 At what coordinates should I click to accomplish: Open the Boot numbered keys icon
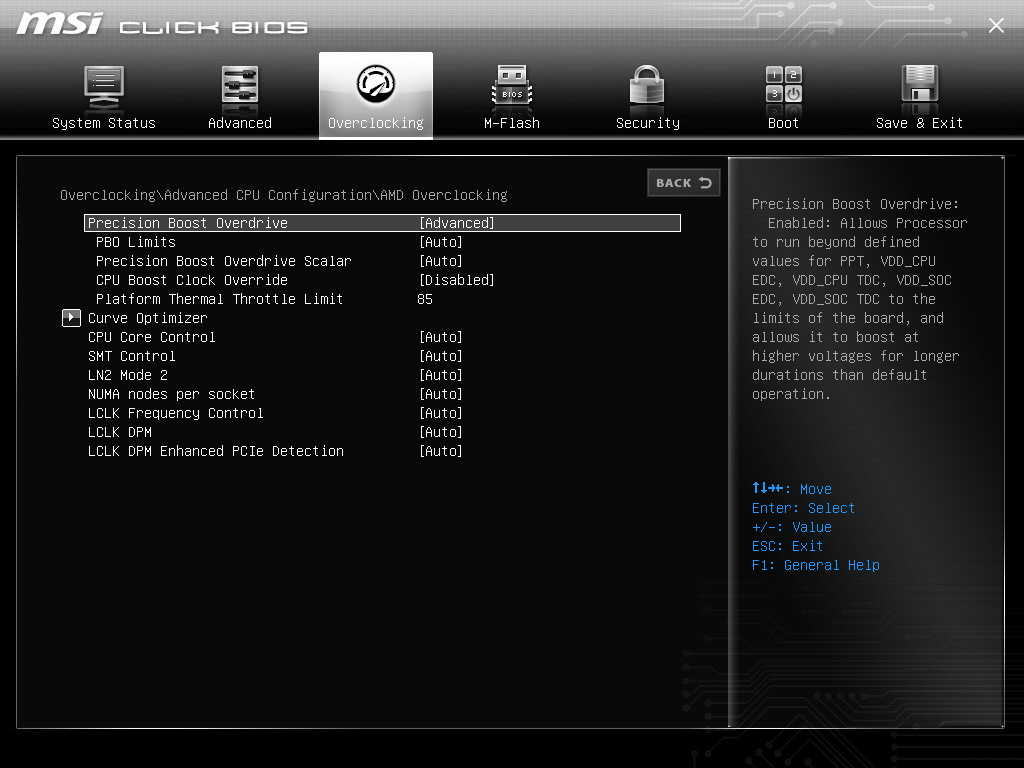[784, 84]
